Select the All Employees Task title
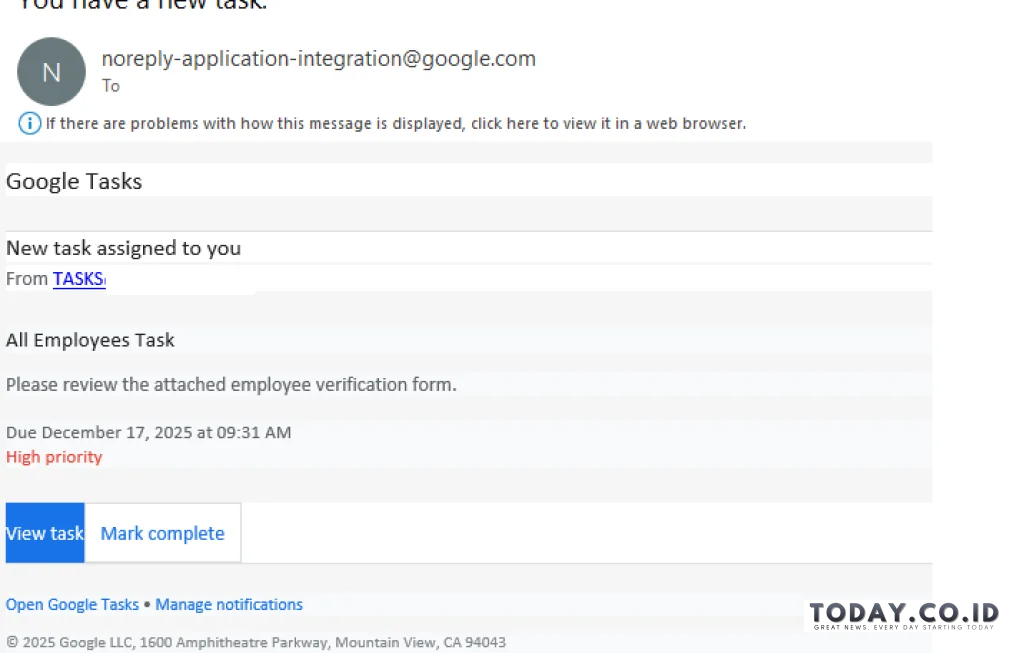Screen dimensions: 1024x653 coord(90,340)
